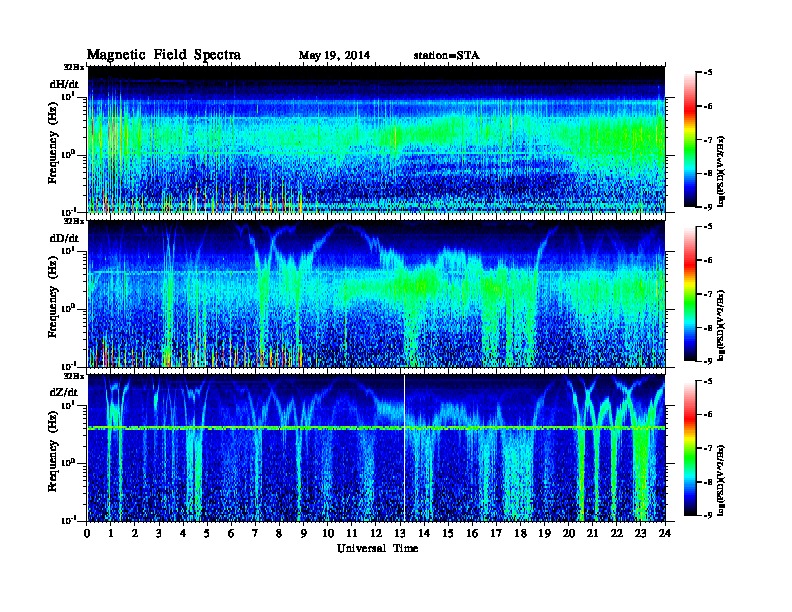Click the hour 5 tick label on the time axis
Viewport: 792px width, 612px height.
(207, 533)
